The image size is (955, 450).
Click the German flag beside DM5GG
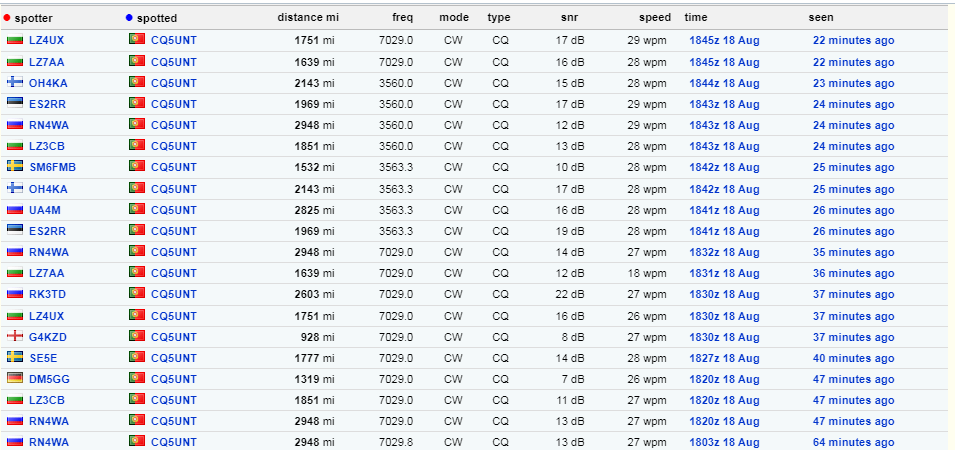click(x=15, y=378)
